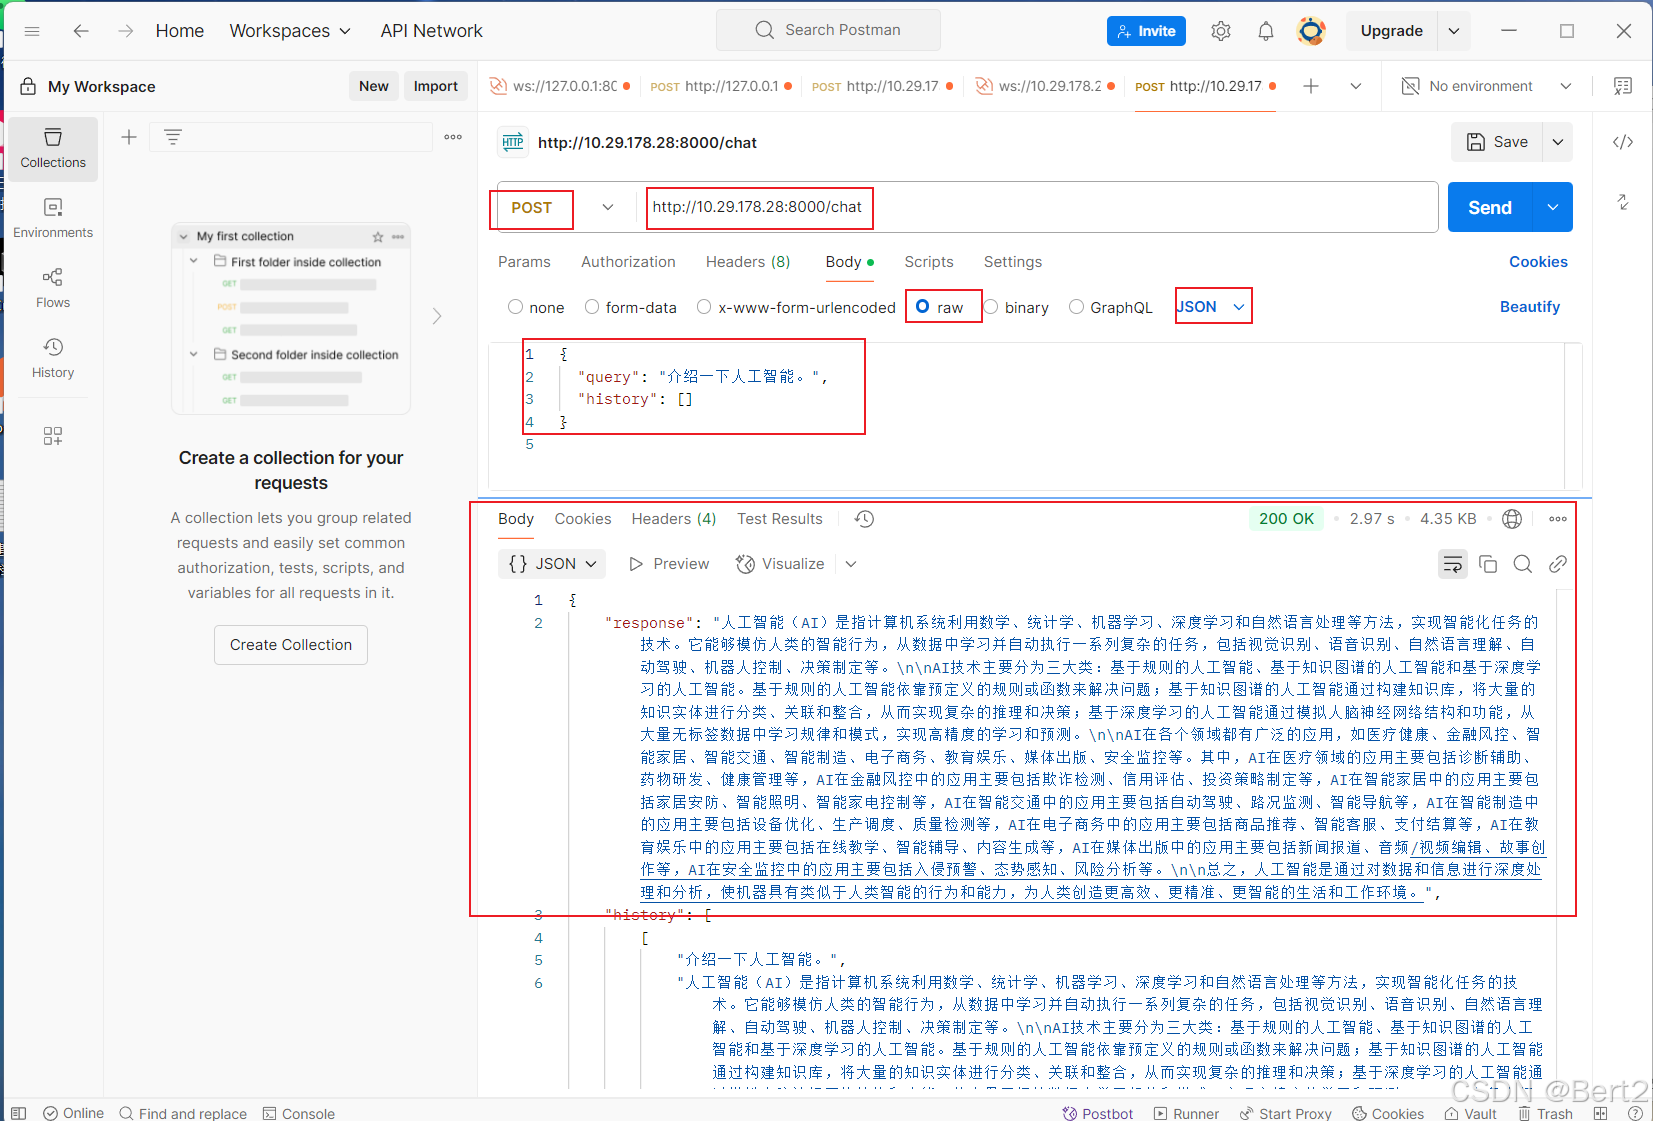
Task: Open the Save options dropdown arrow
Action: [x=1558, y=142]
